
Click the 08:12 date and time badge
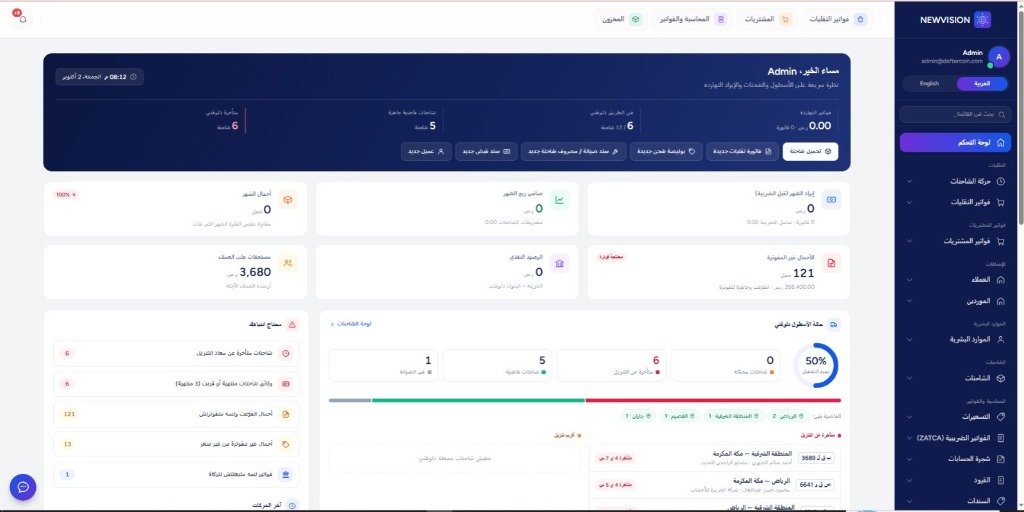coord(99,77)
